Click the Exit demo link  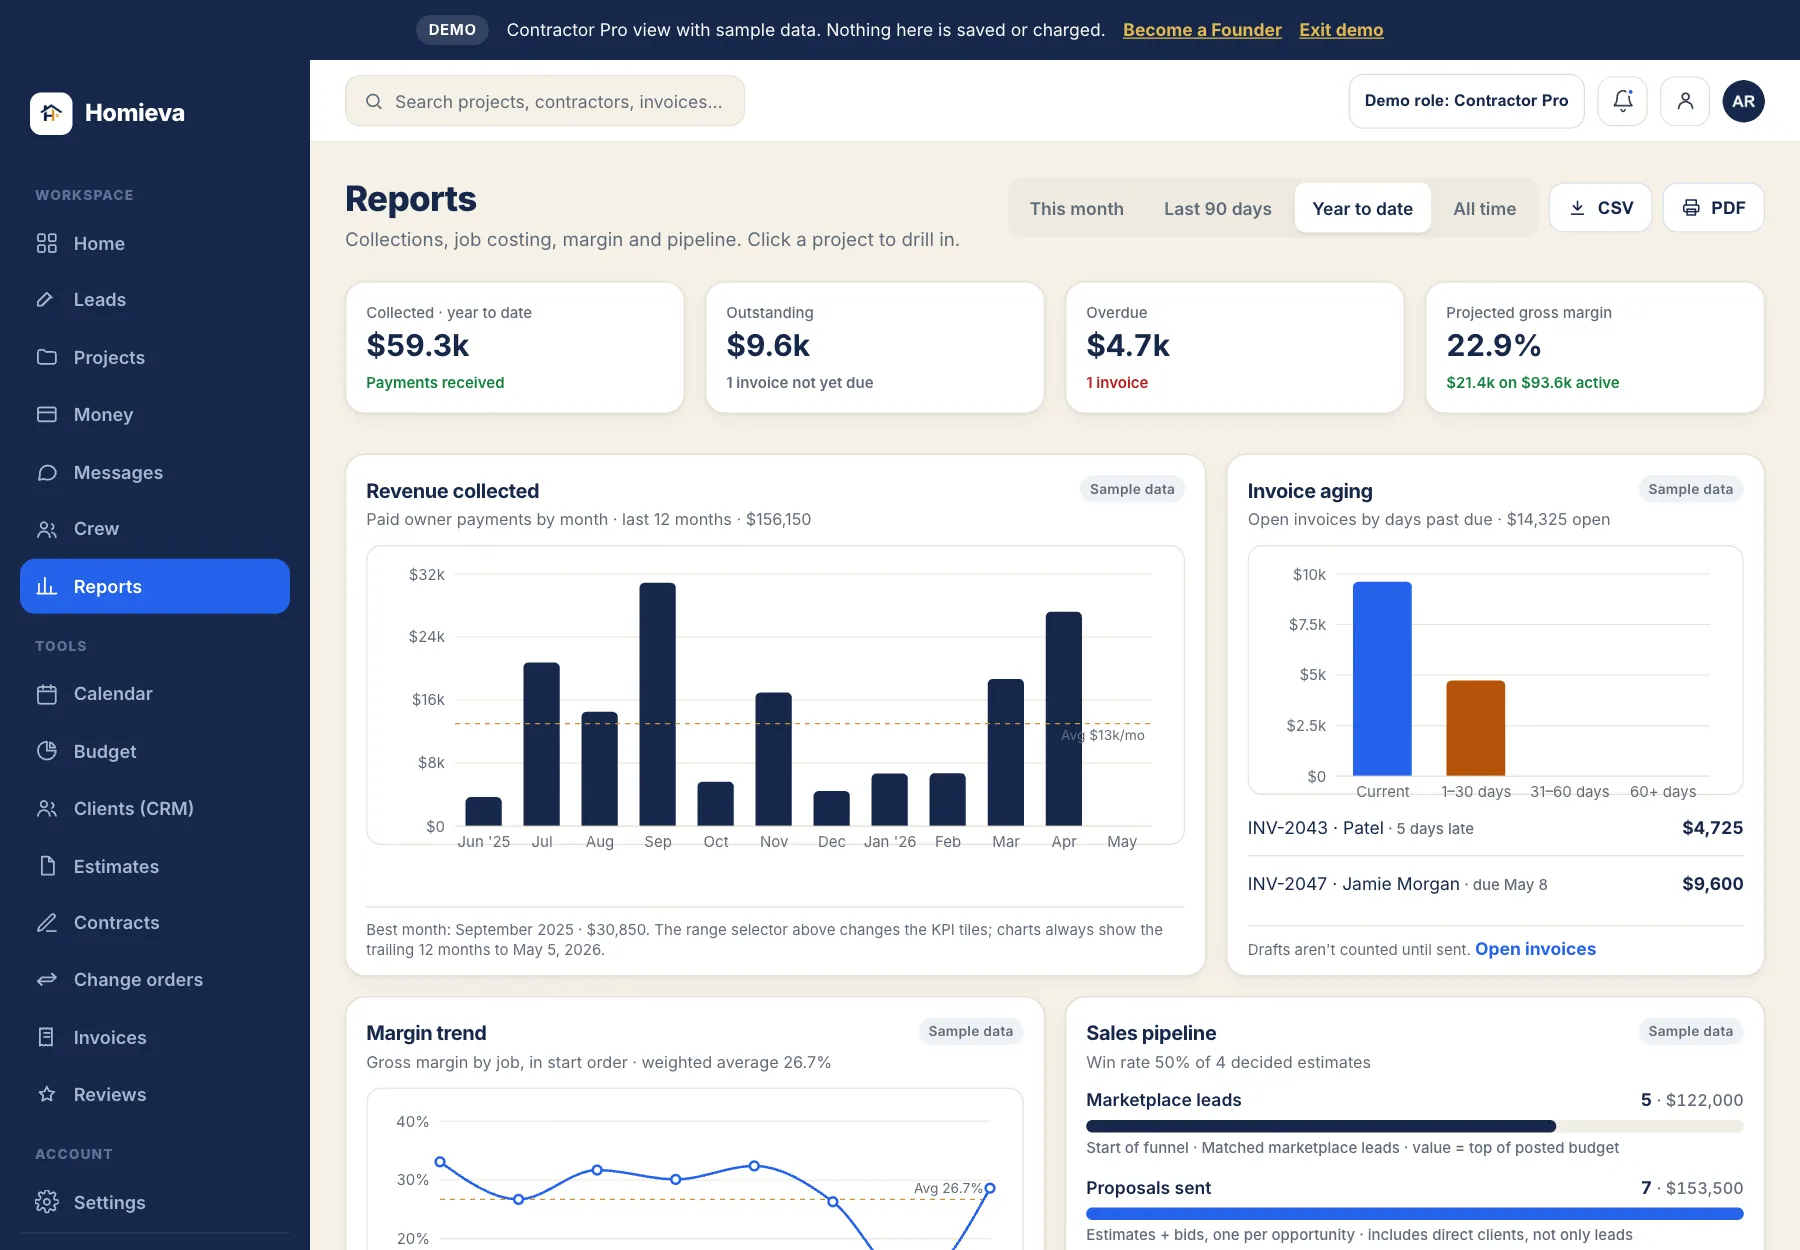(x=1341, y=30)
